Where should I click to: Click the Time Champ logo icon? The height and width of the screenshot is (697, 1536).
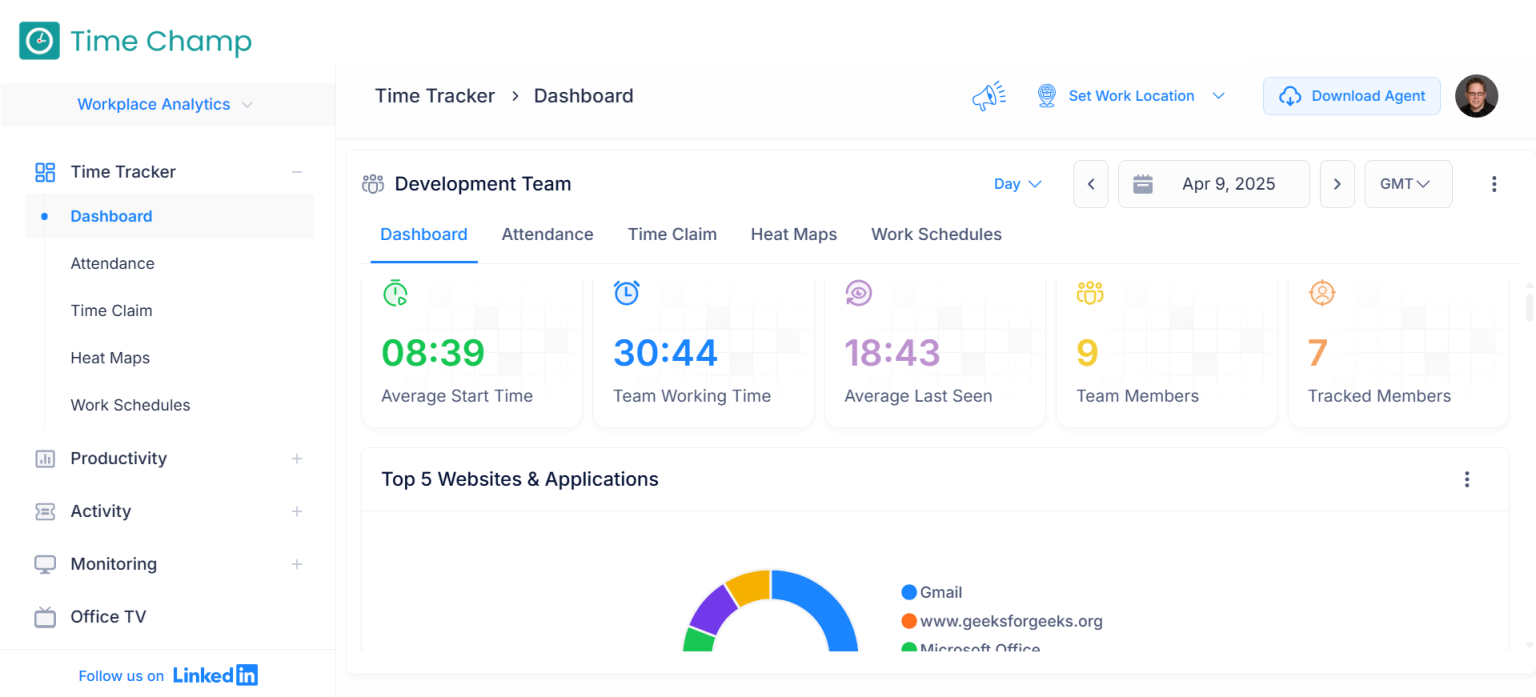[x=38, y=40]
